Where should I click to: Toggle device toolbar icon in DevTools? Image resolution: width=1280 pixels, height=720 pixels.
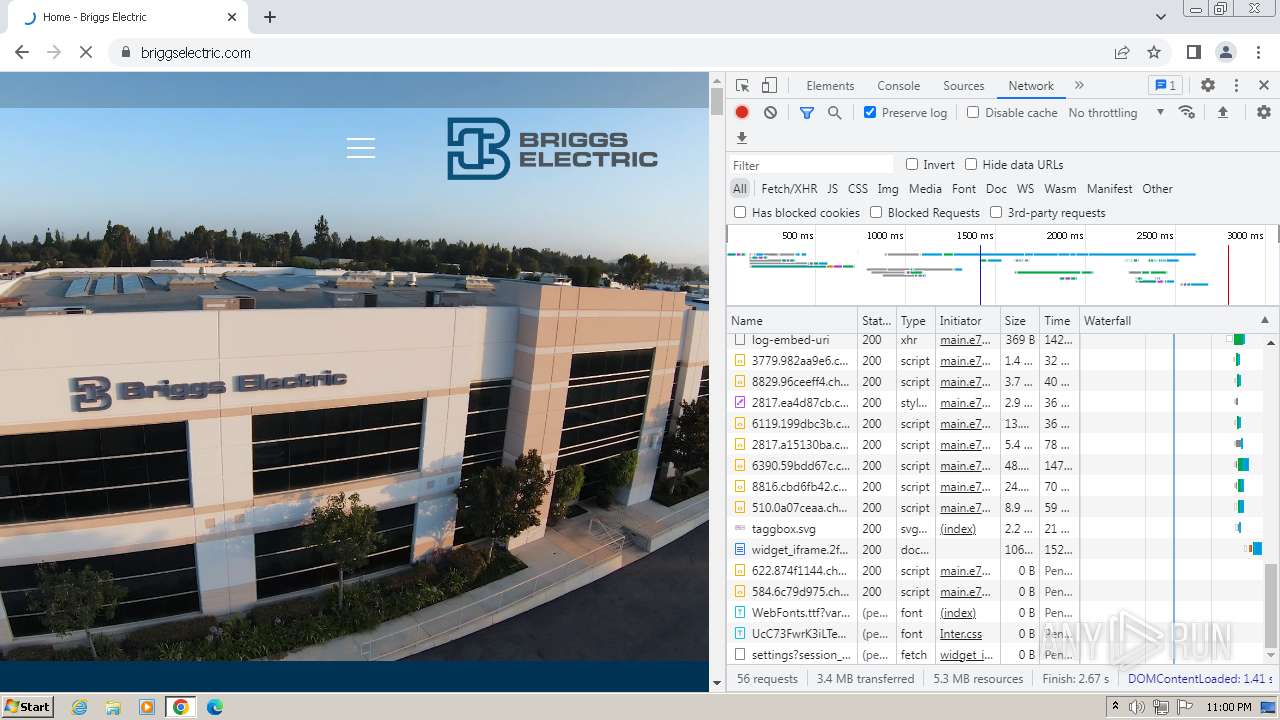coord(769,86)
